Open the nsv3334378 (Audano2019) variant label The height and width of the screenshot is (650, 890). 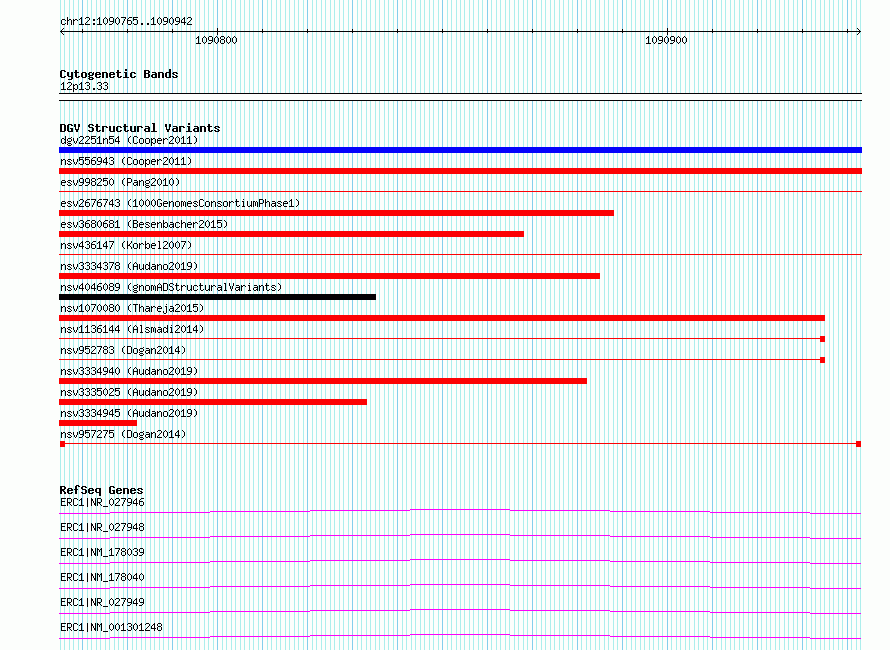[x=129, y=266]
